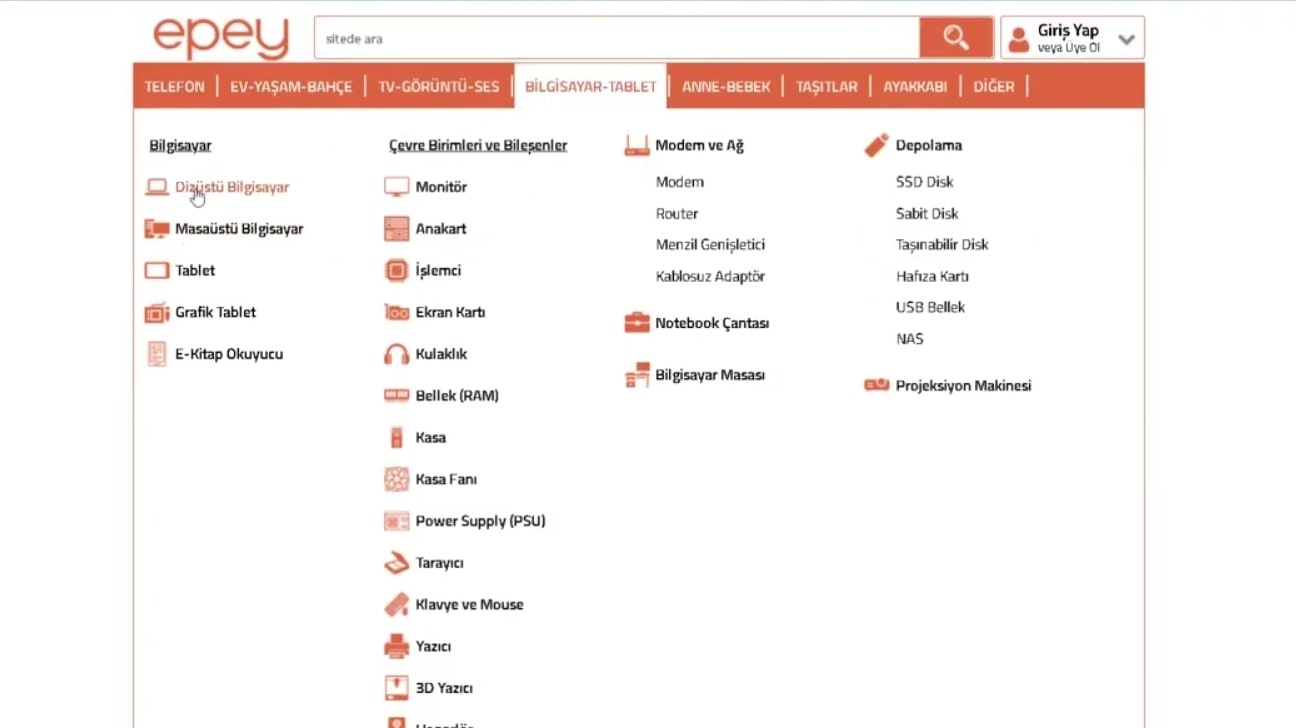
Task: Click the printer icon next to Yazıcı
Action: (397, 646)
